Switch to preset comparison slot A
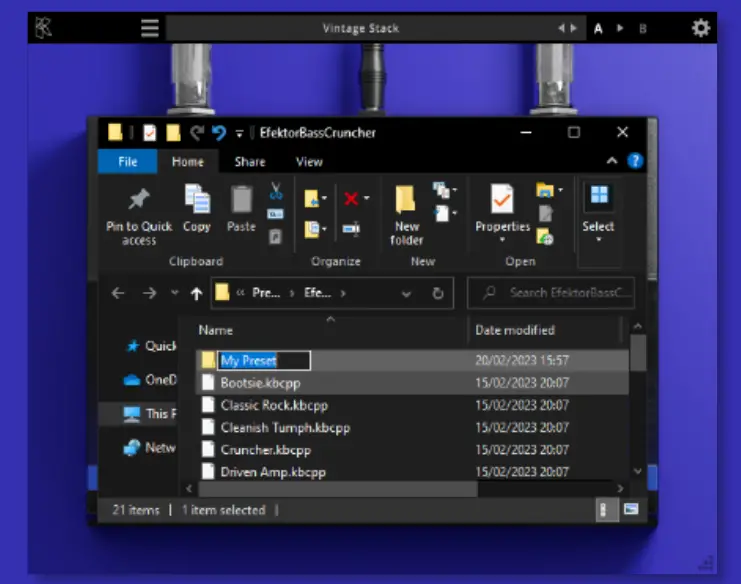Image resolution: width=741 pixels, height=584 pixels. (598, 29)
